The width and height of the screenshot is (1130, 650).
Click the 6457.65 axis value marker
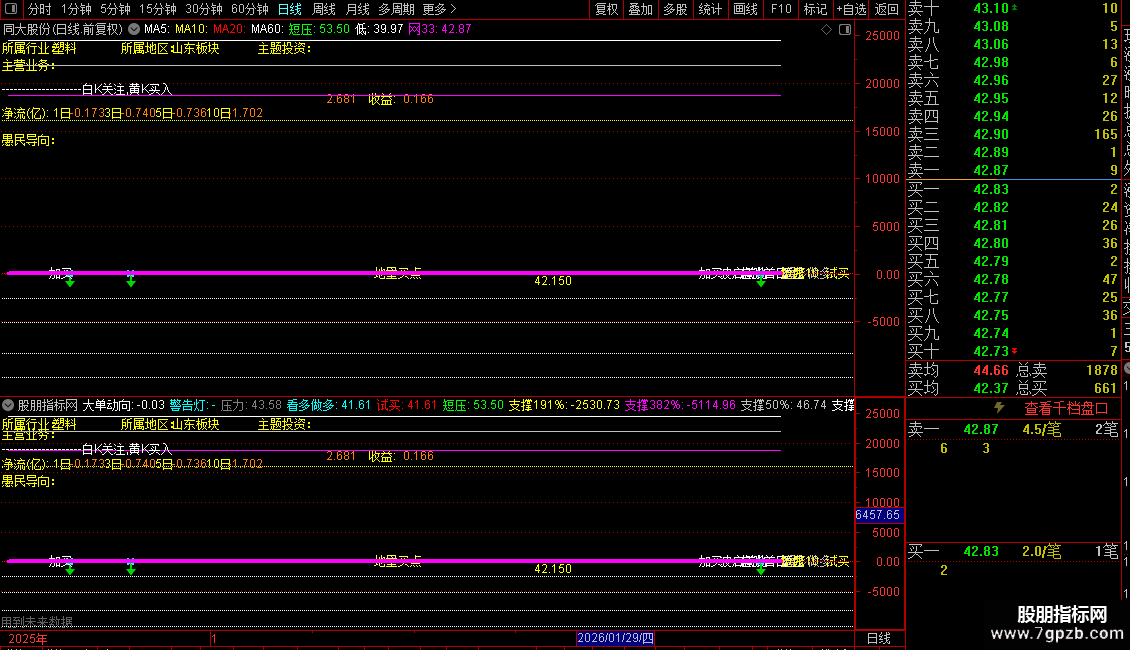click(x=878, y=515)
